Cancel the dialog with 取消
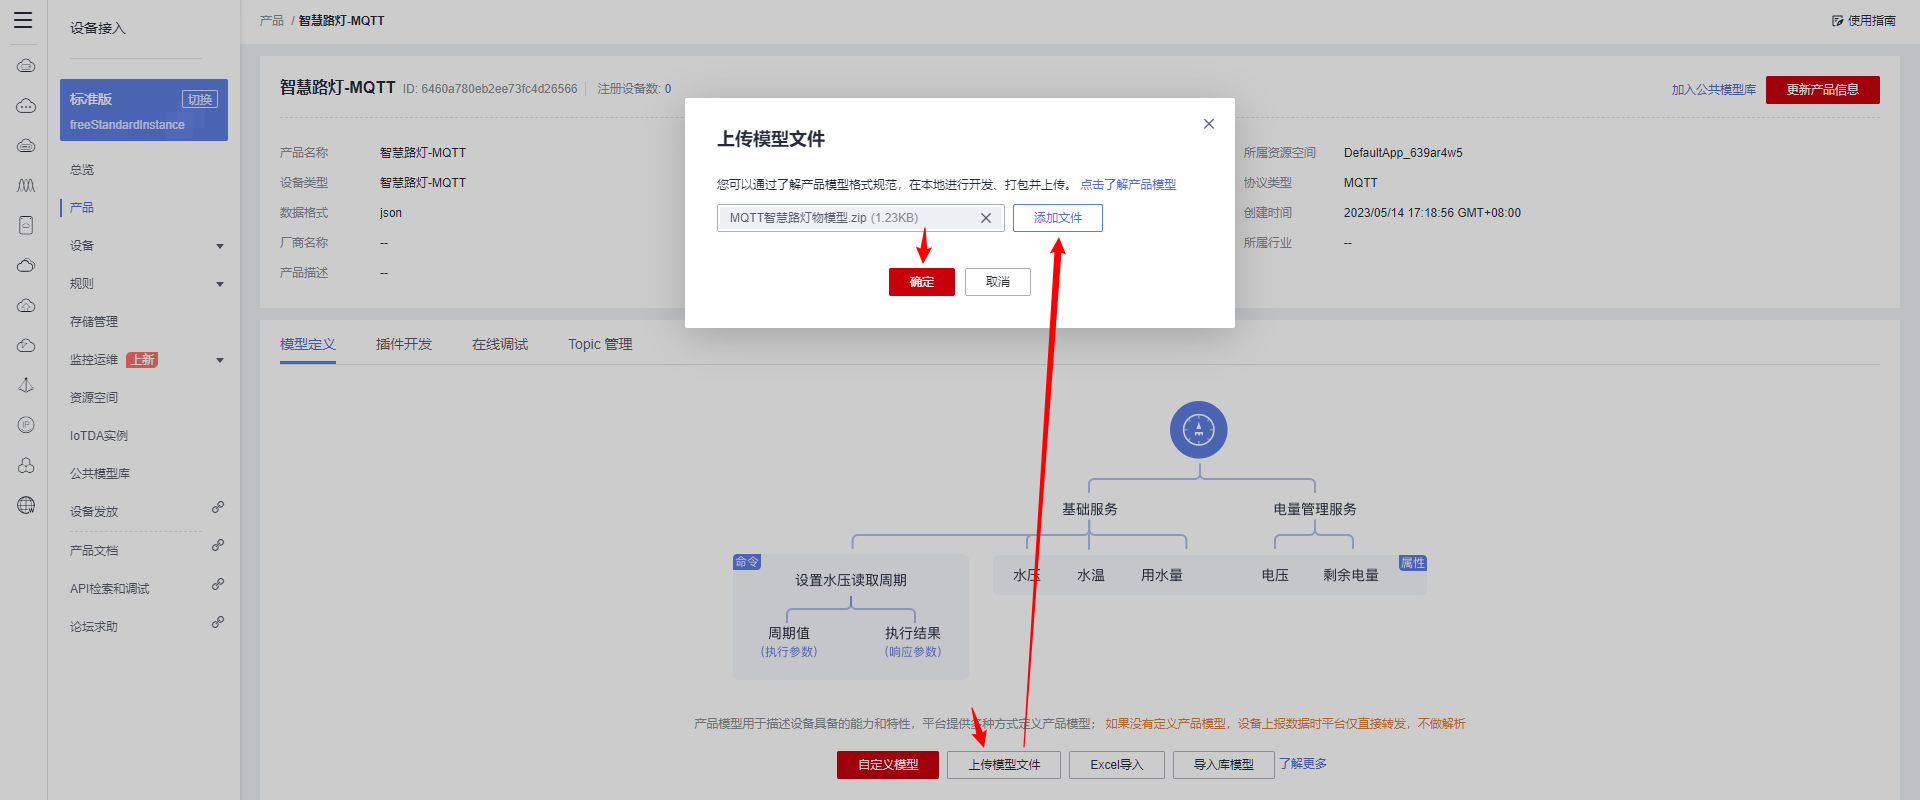The image size is (1920, 800). (998, 282)
